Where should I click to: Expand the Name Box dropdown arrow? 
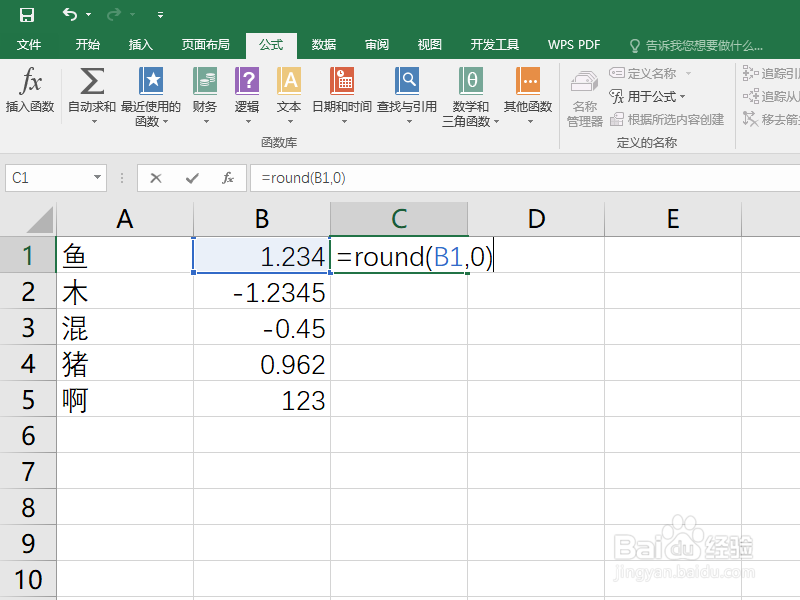coord(97,178)
